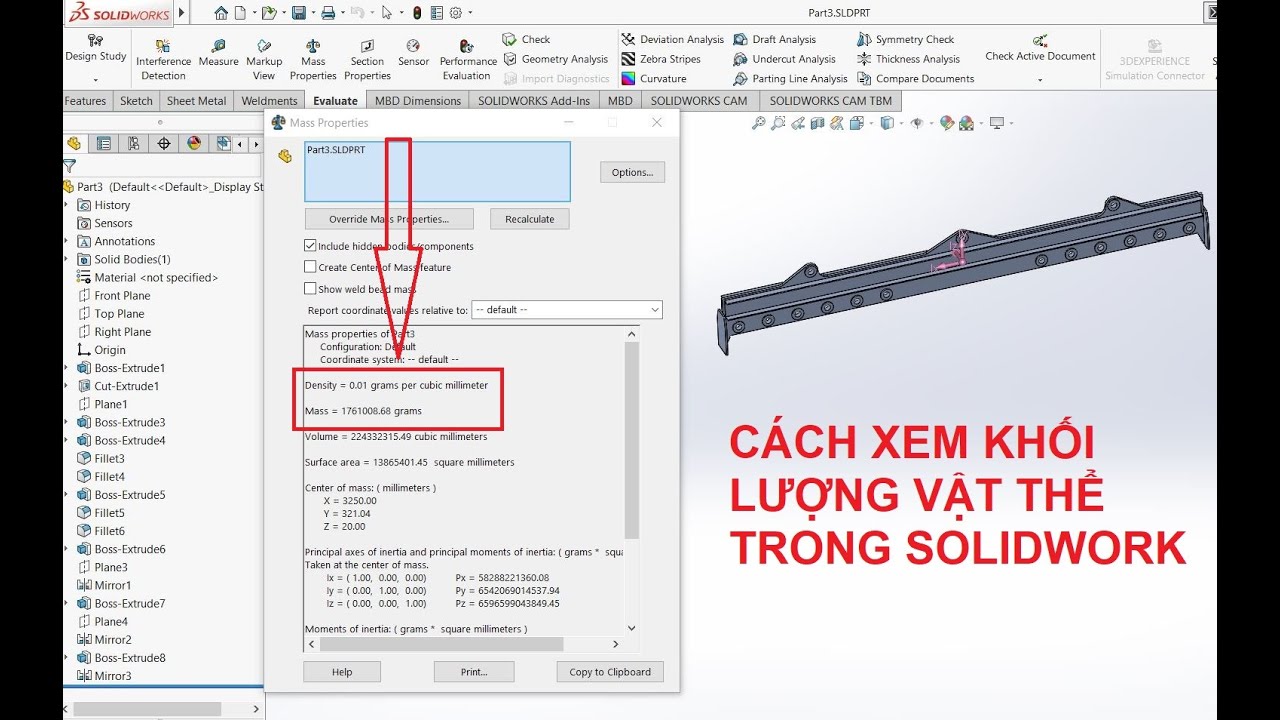The image size is (1280, 720).
Task: Switch to the Sheet Metal tab
Action: (197, 101)
